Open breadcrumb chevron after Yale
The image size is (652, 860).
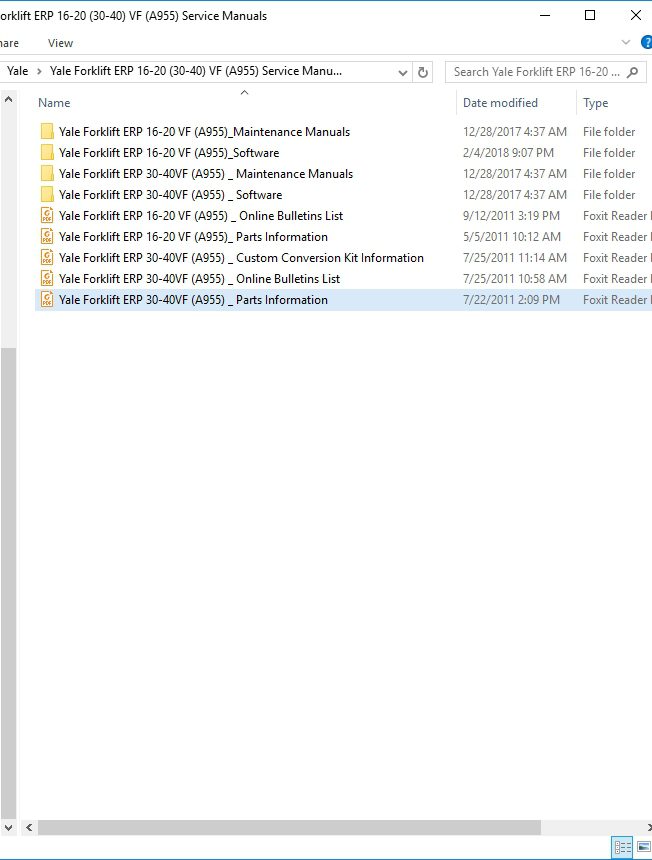[x=39, y=71]
